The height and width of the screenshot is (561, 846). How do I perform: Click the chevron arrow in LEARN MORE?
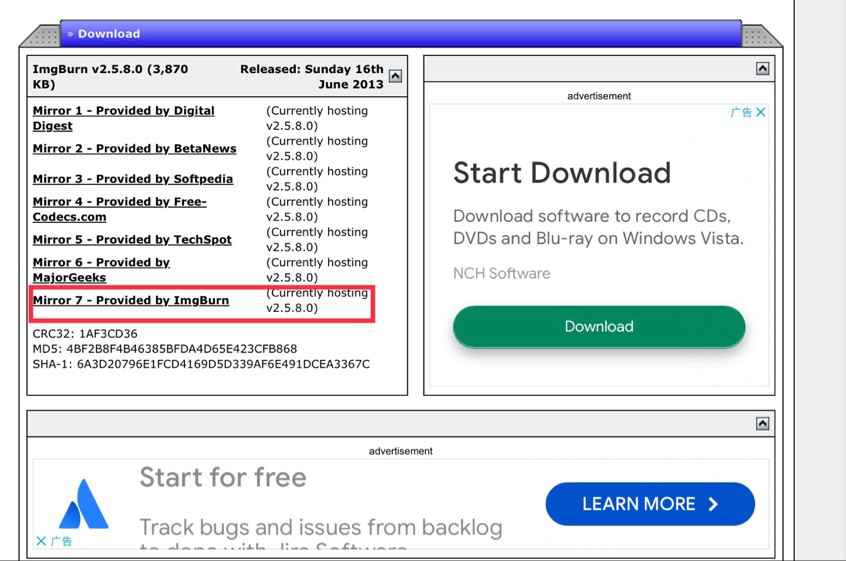coord(713,504)
